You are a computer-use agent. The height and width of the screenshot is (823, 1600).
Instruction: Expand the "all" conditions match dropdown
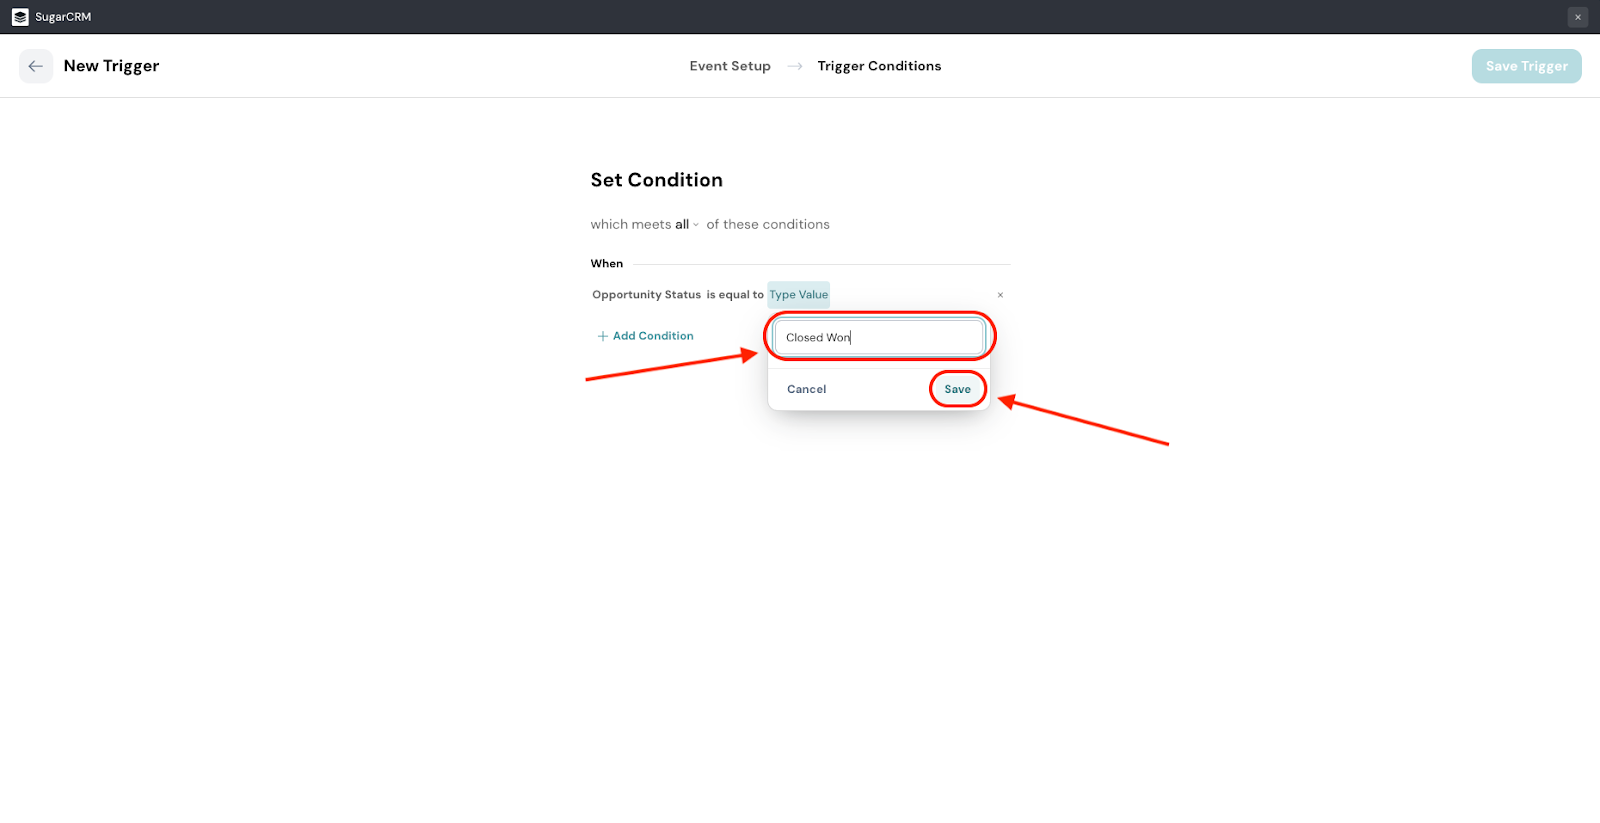[x=686, y=225]
